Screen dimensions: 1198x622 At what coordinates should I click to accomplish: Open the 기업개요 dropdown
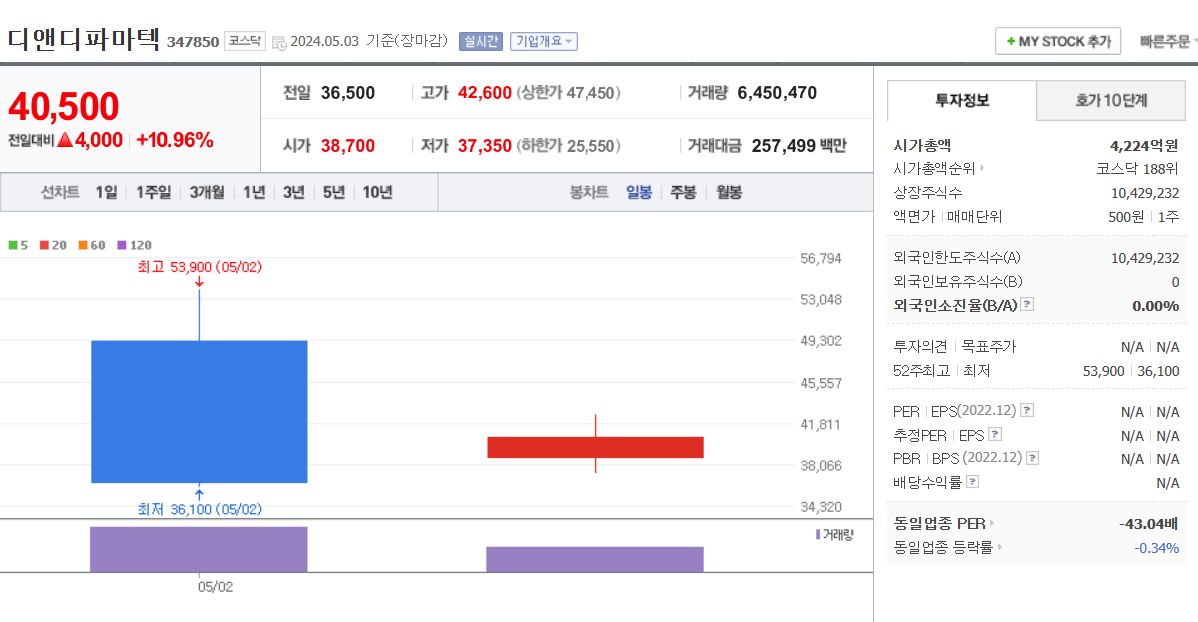543,41
